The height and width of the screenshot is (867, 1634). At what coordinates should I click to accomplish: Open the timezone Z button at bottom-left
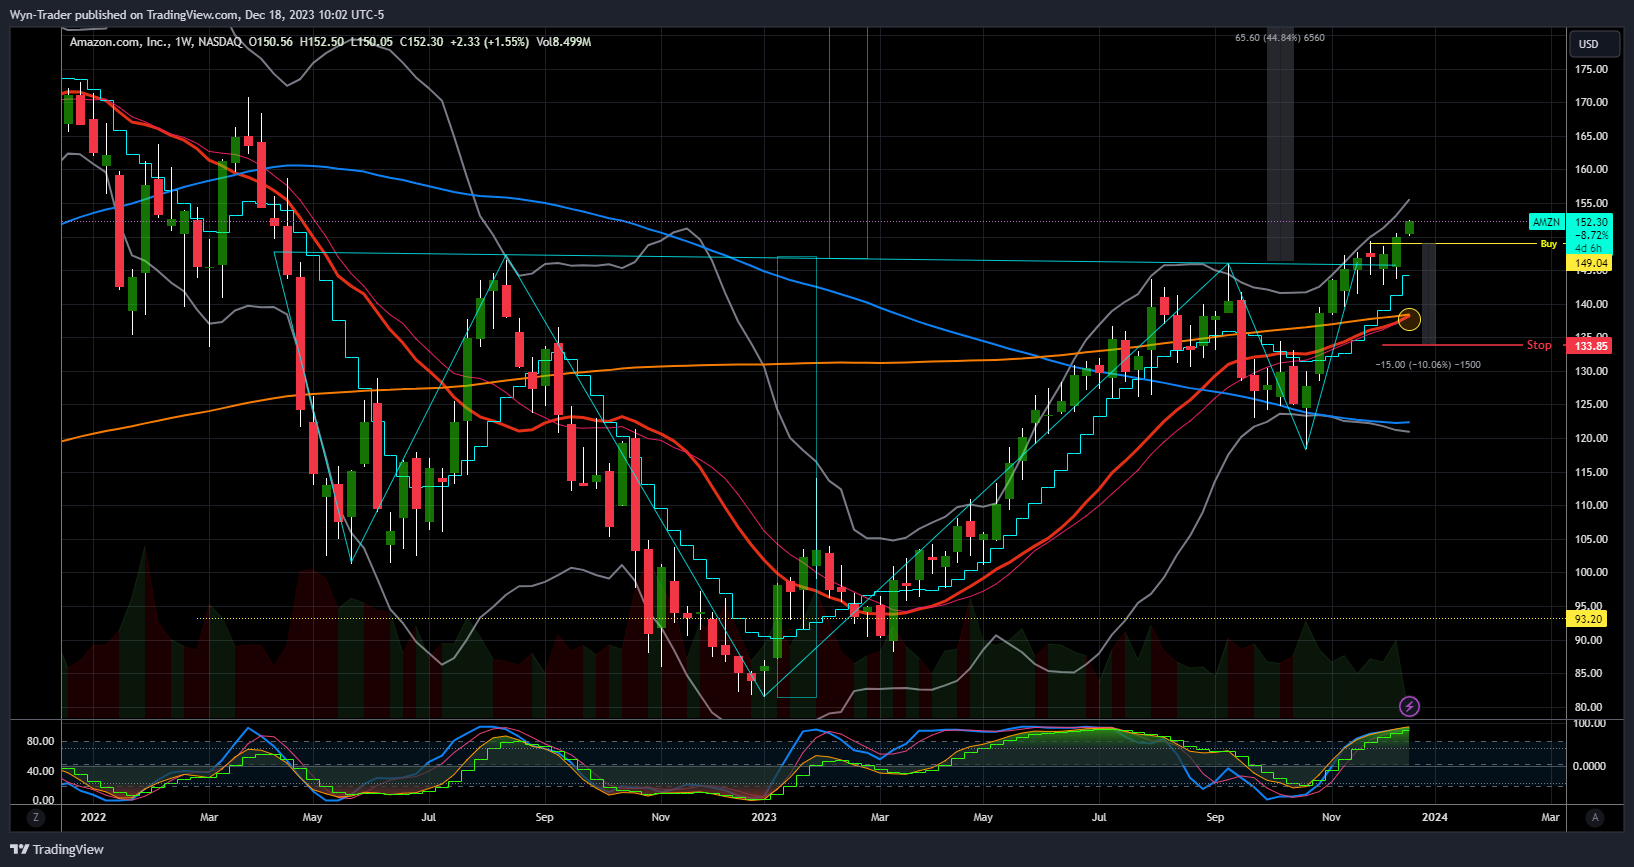click(36, 818)
